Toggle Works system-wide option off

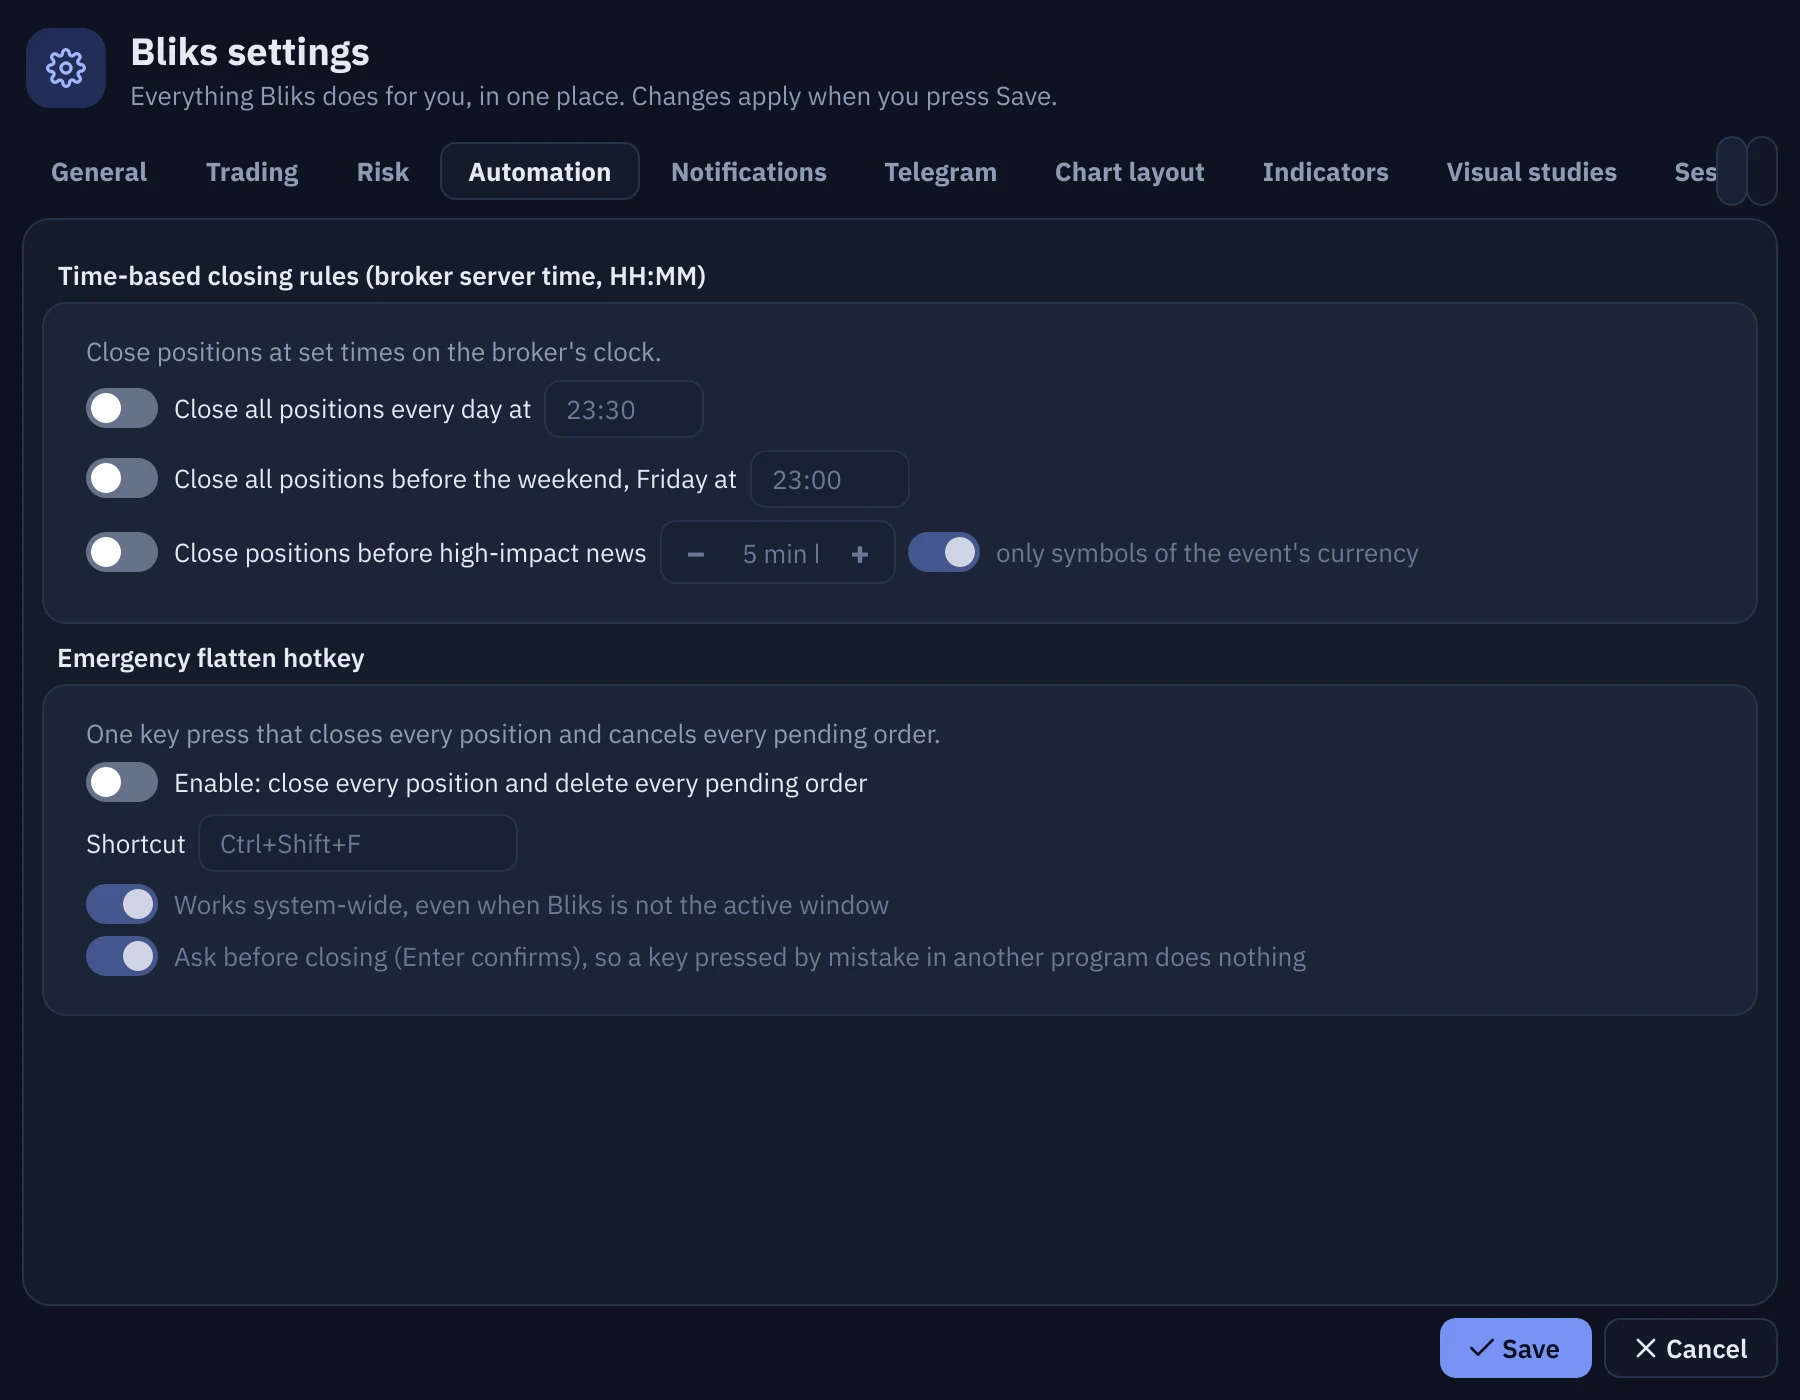(x=122, y=904)
